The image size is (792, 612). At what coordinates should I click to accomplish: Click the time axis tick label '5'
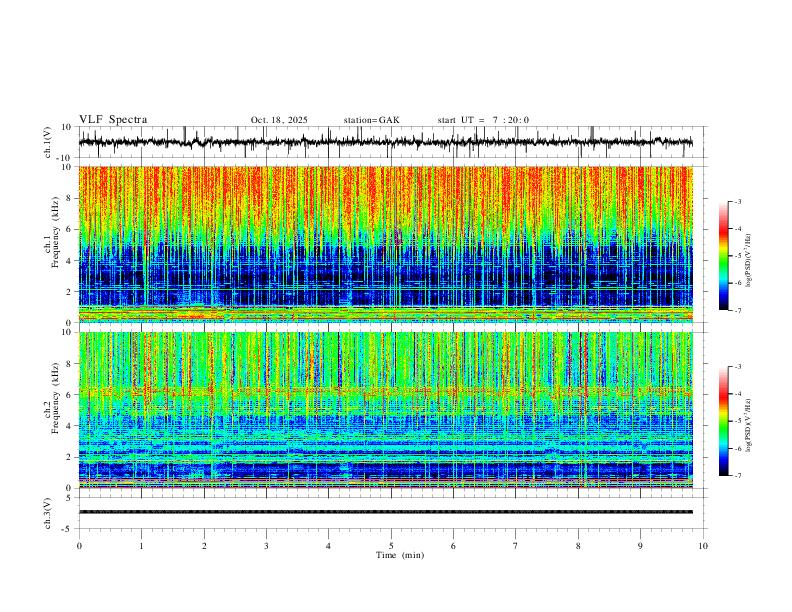pyautogui.click(x=391, y=546)
